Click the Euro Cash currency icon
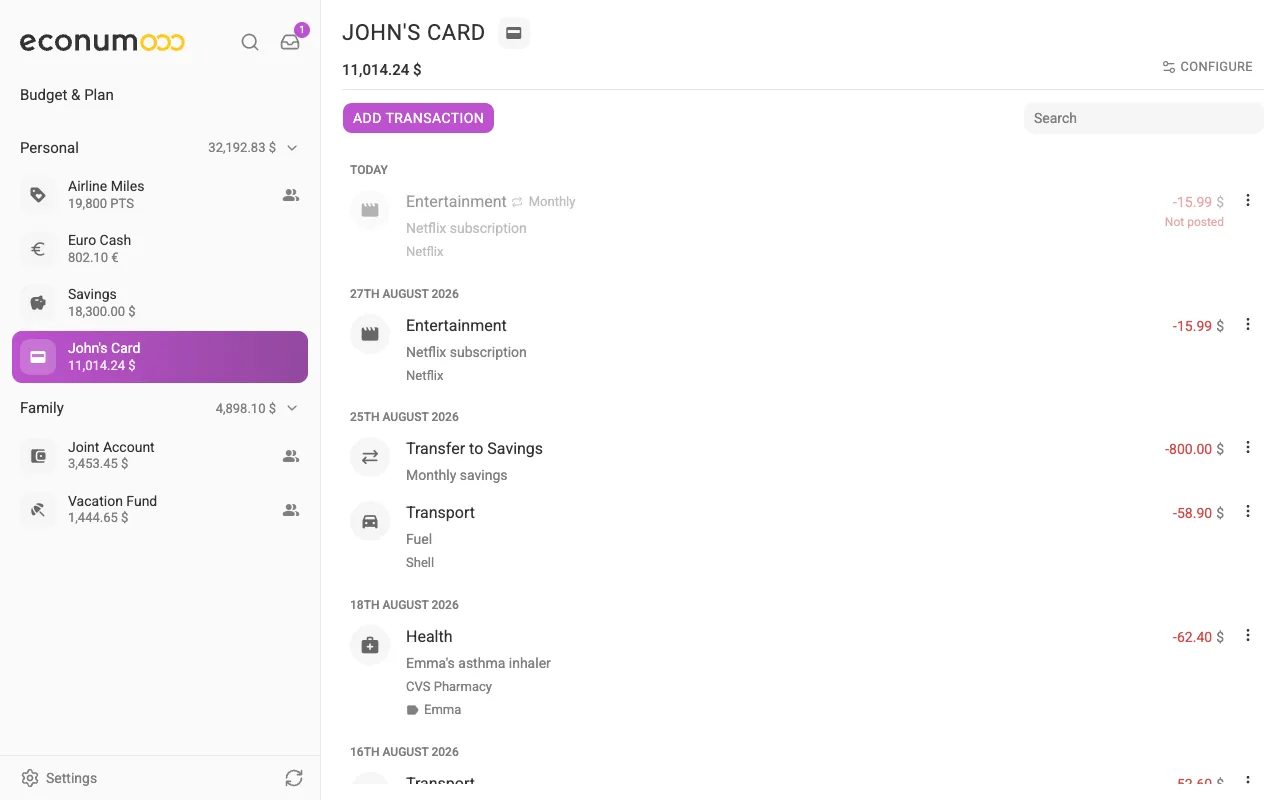The image size is (1280, 800). tap(38, 249)
